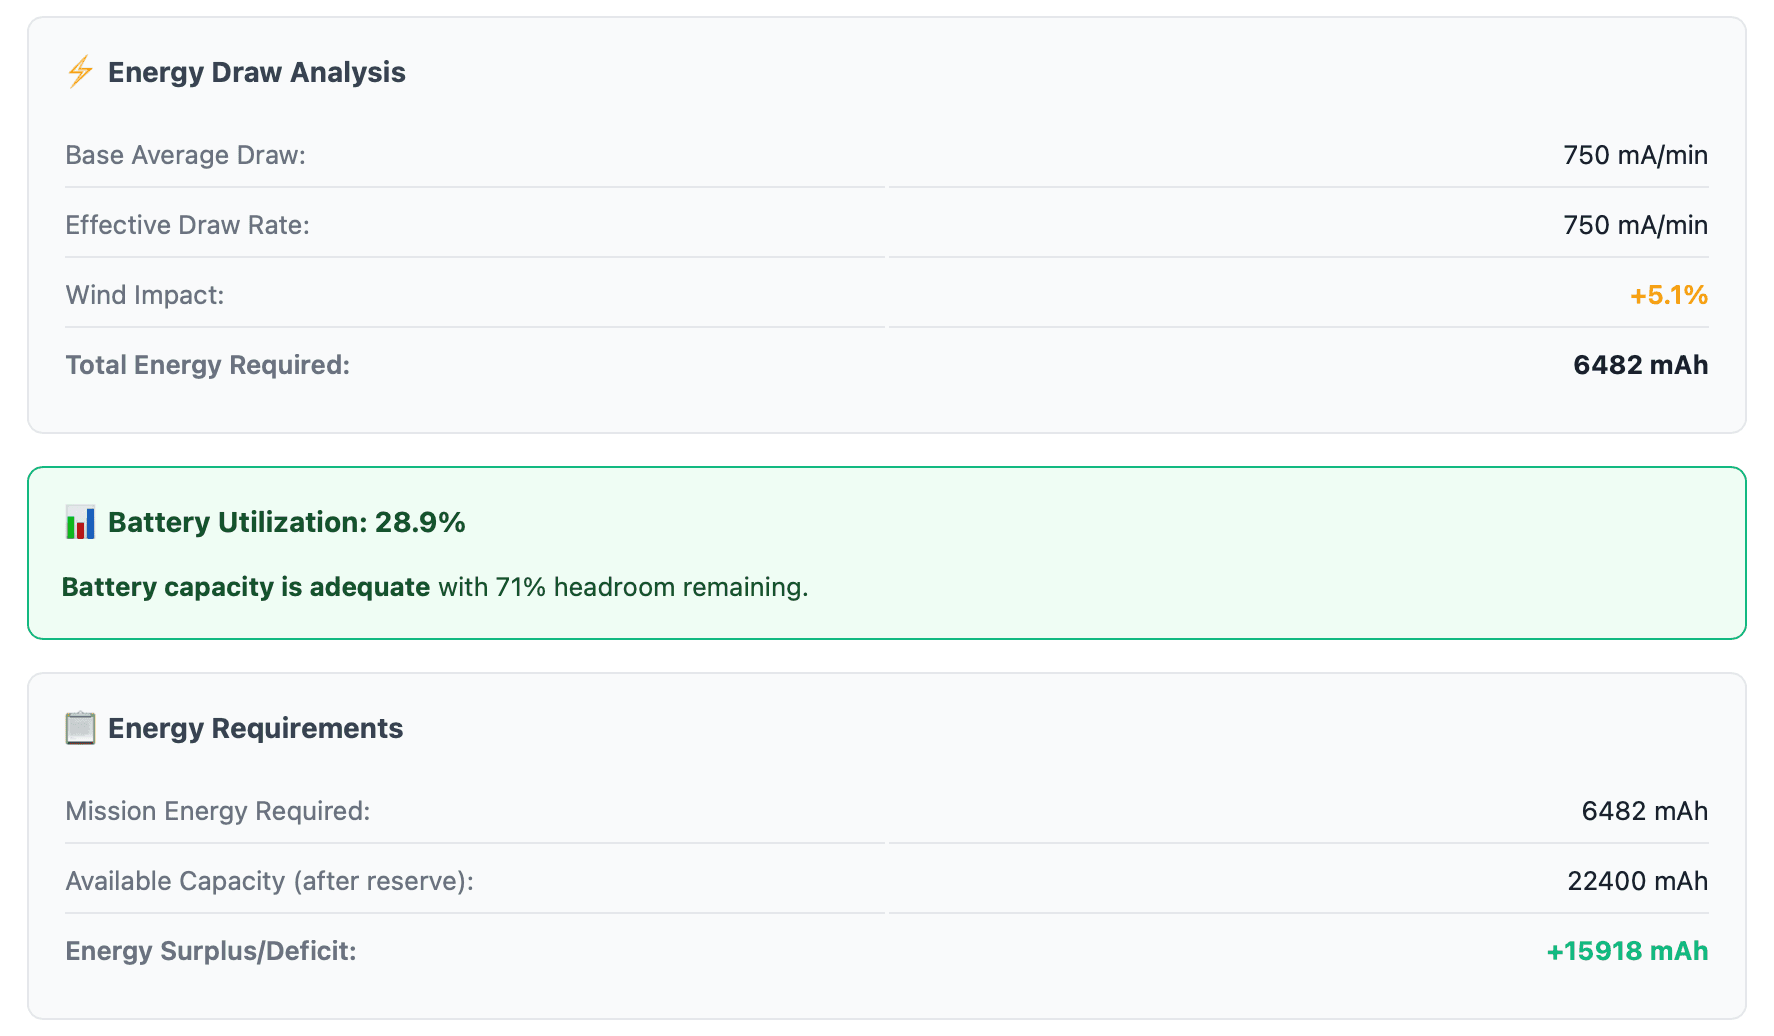Click the orange +5.1% Wind Impact value
The image size is (1774, 1036).
(1668, 295)
